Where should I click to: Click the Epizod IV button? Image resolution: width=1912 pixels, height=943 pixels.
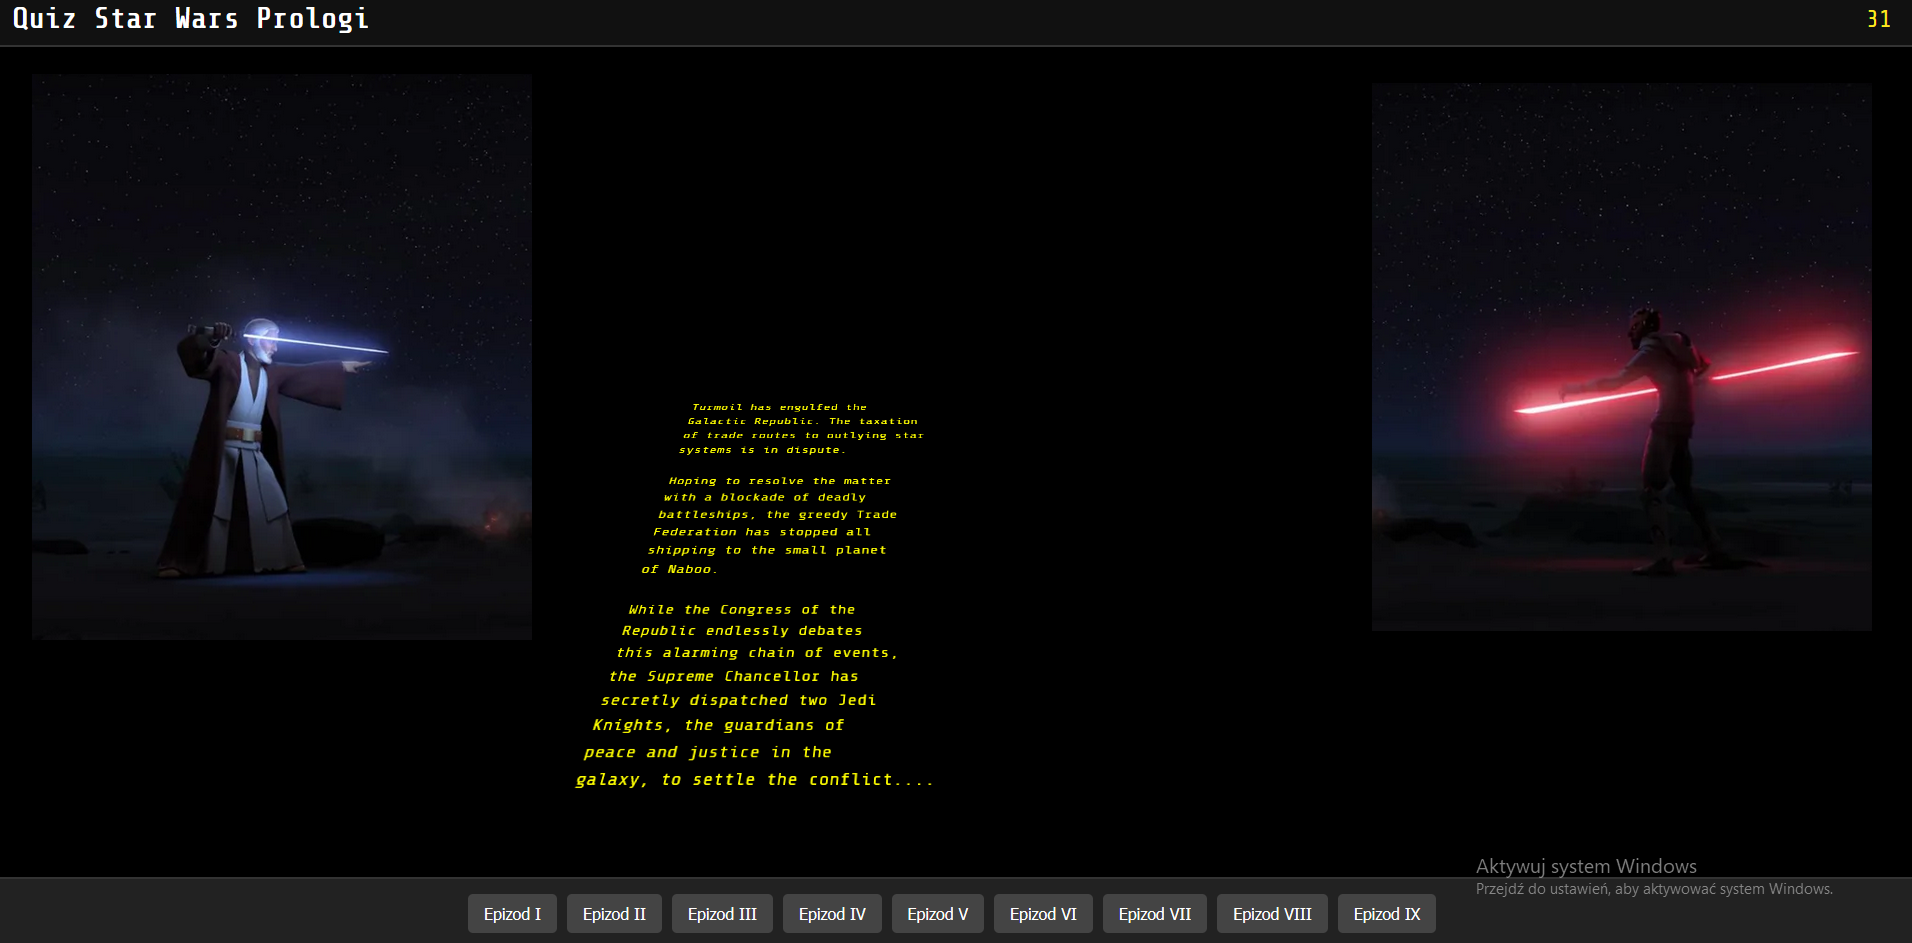pos(832,914)
